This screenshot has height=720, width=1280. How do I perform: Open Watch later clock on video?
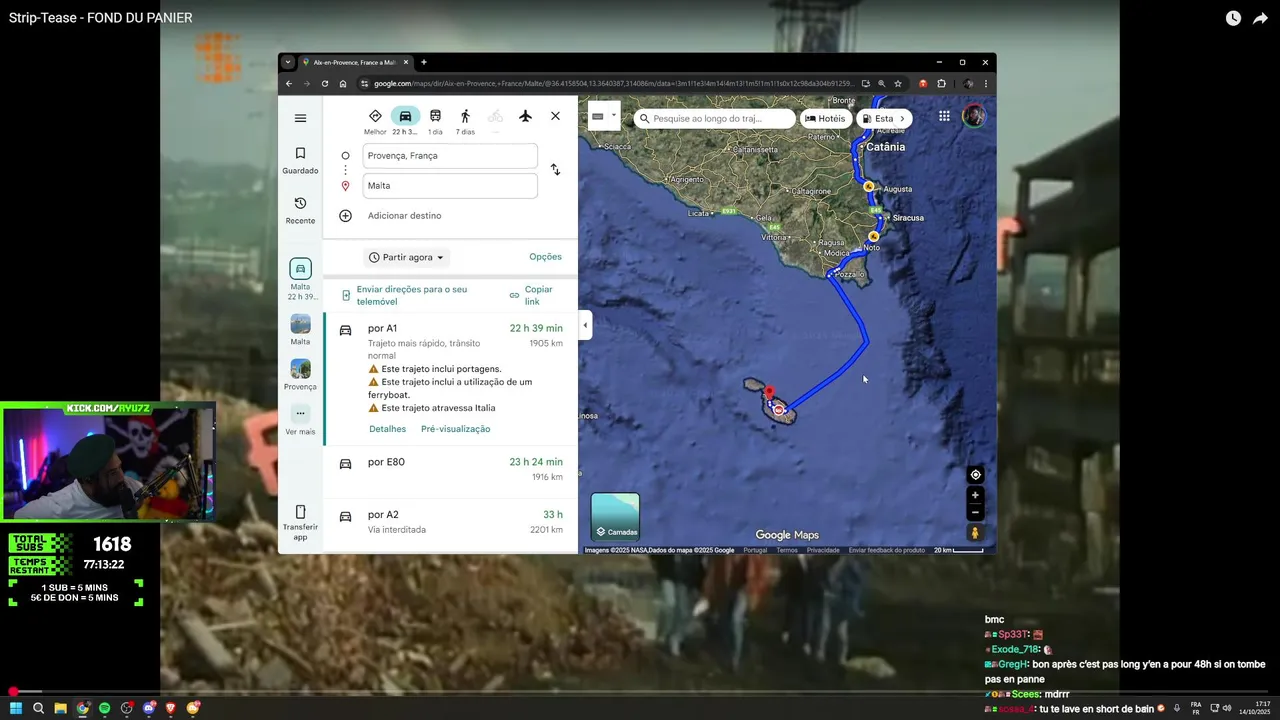click(x=1233, y=18)
